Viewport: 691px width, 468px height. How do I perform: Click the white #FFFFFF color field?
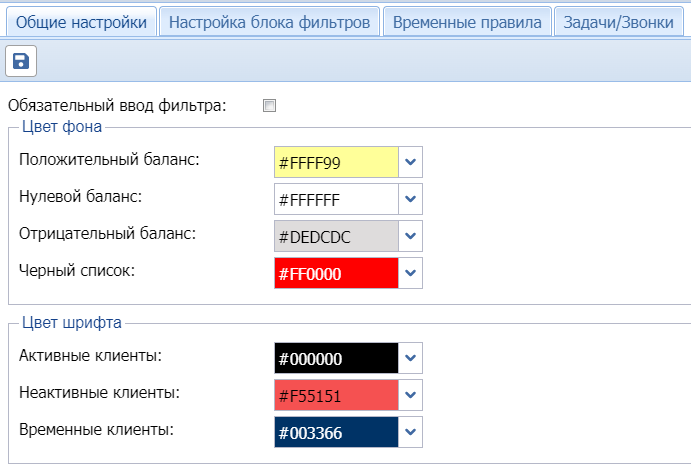(x=336, y=199)
